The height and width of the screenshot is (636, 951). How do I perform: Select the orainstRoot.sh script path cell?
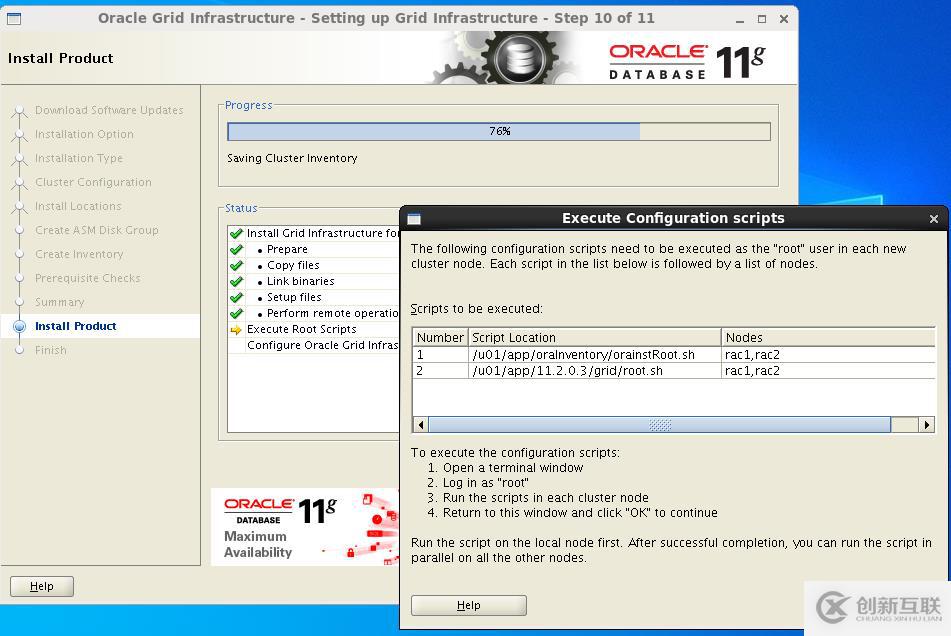coord(594,355)
